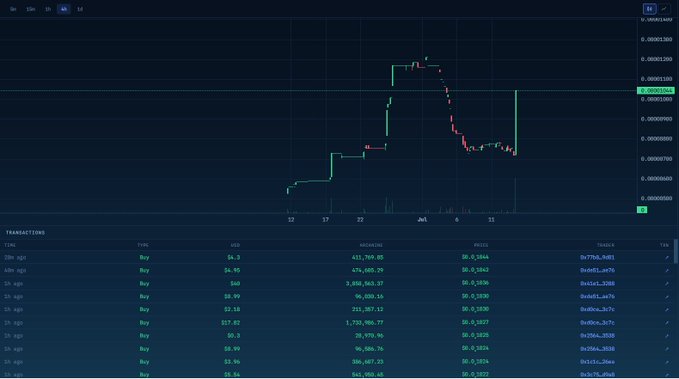Click the 22 date label on time axis

(x=360, y=220)
